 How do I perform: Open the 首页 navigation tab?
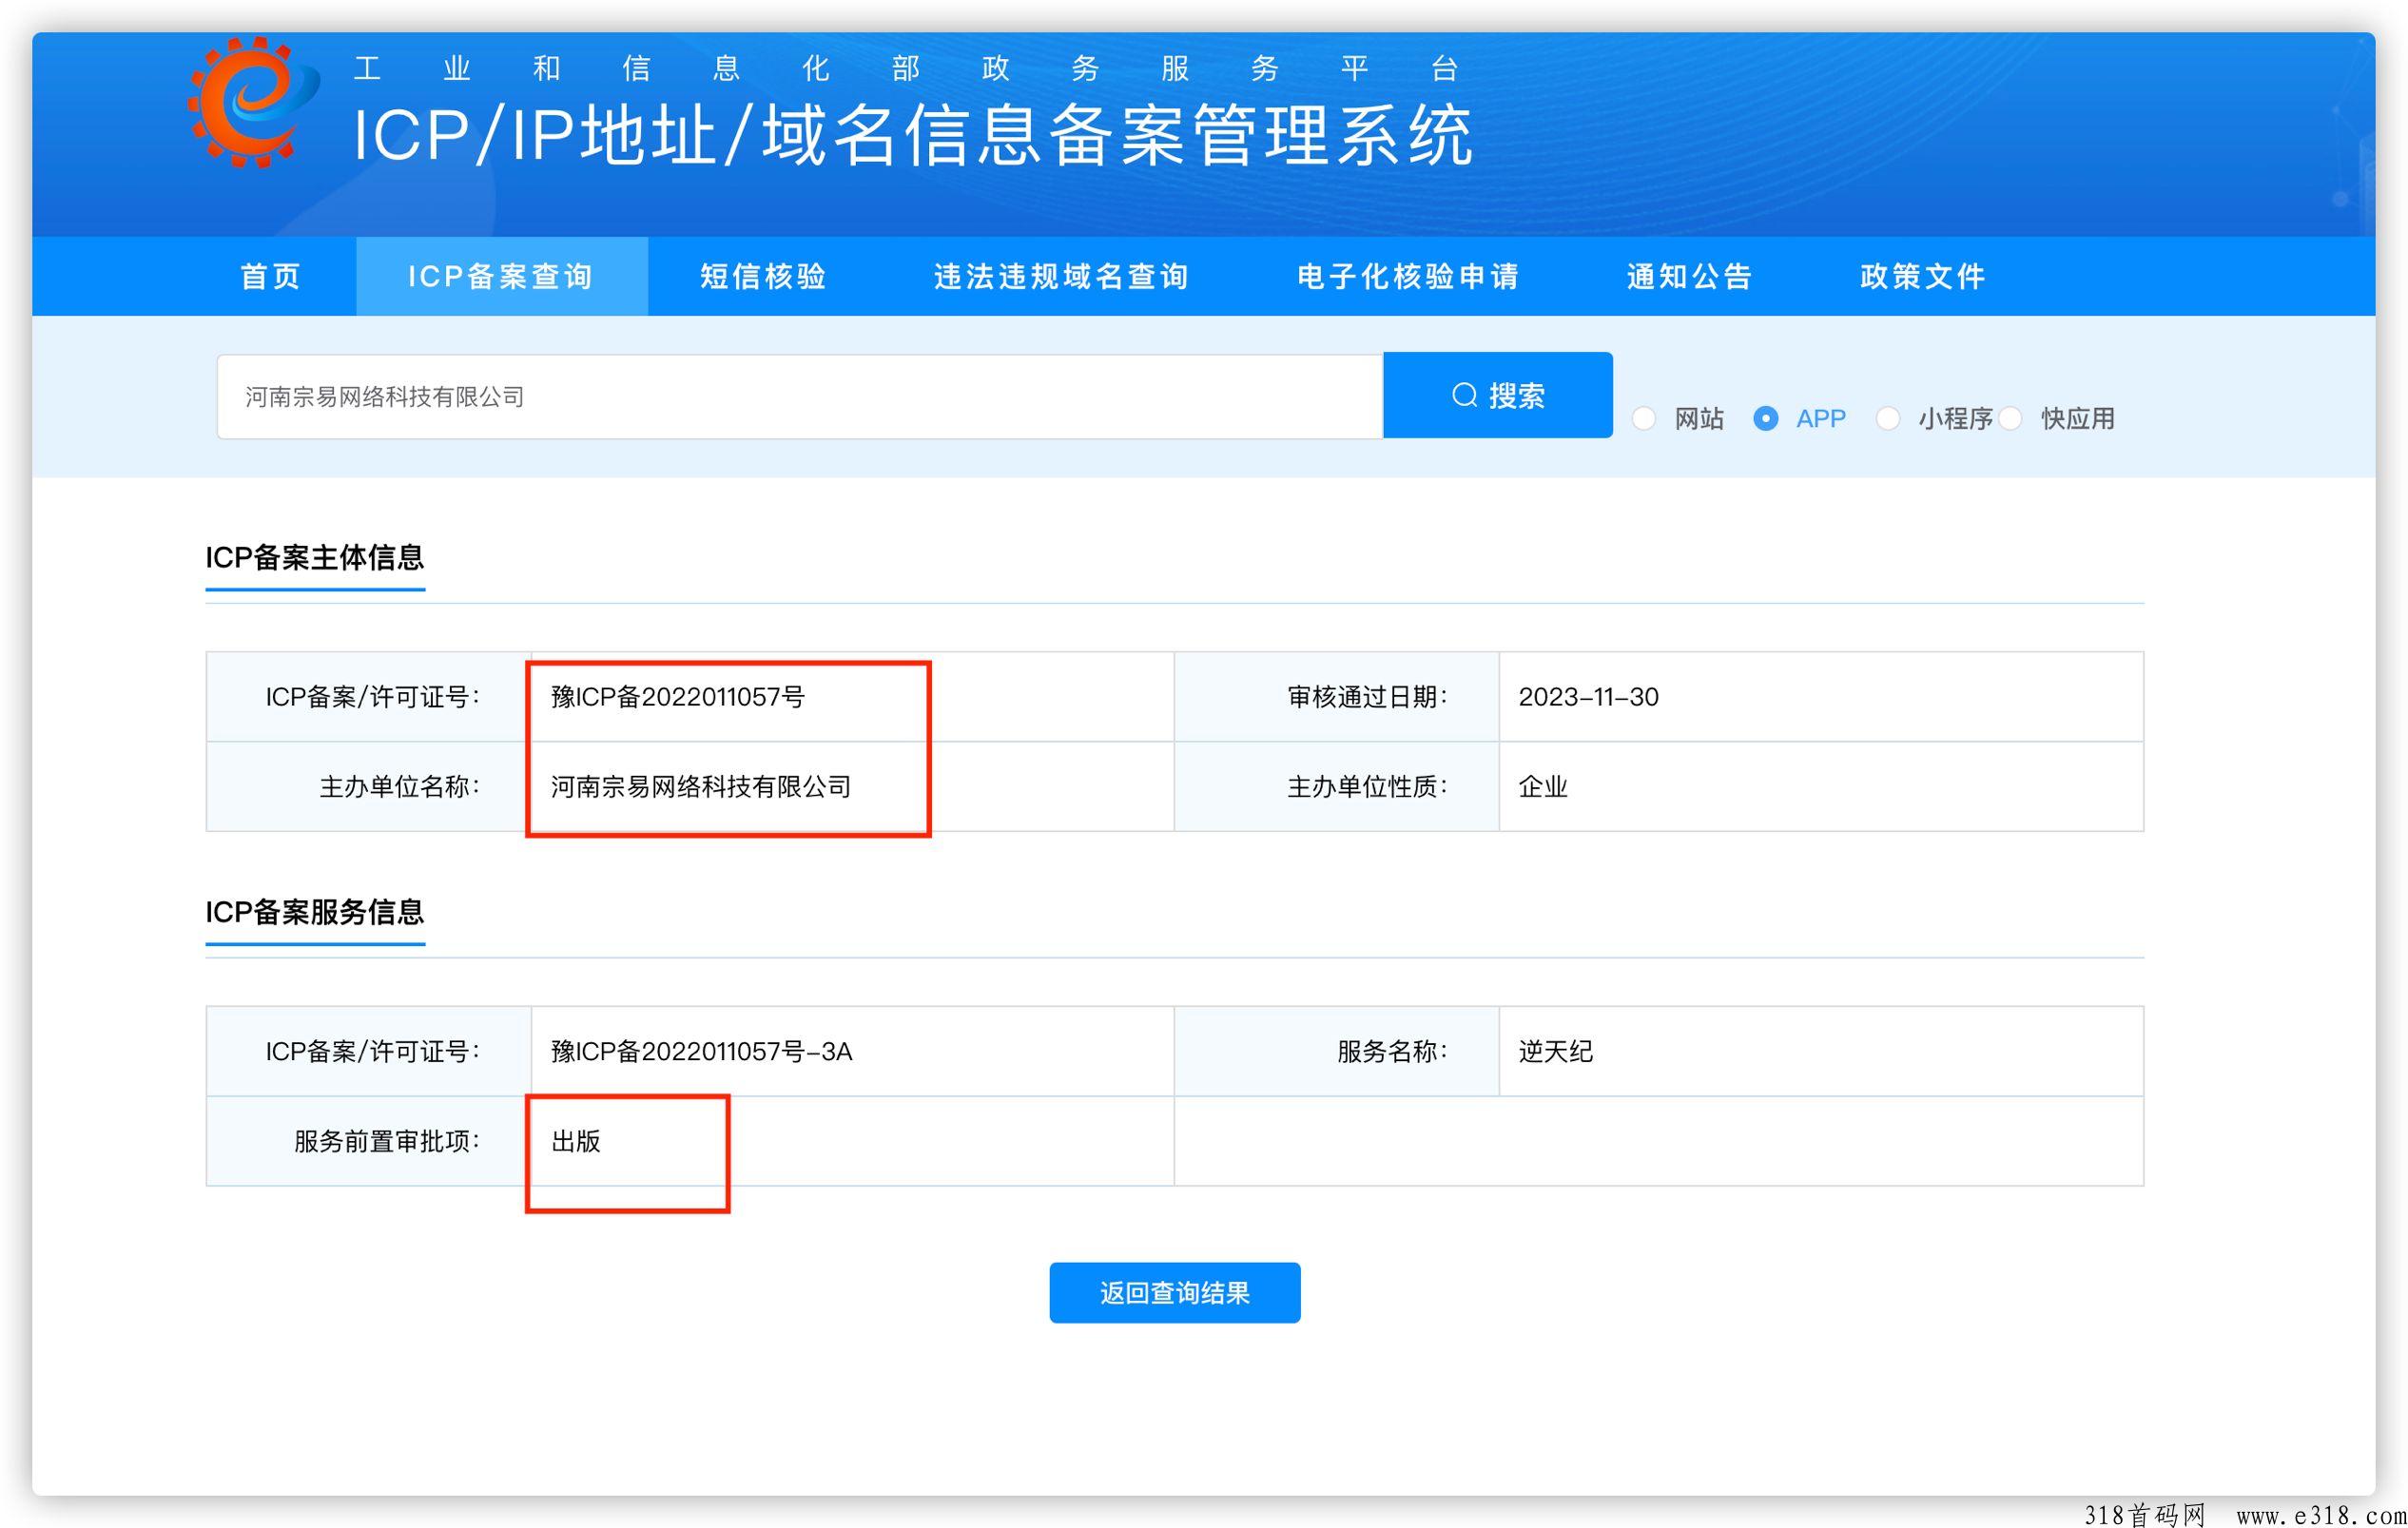pos(270,276)
